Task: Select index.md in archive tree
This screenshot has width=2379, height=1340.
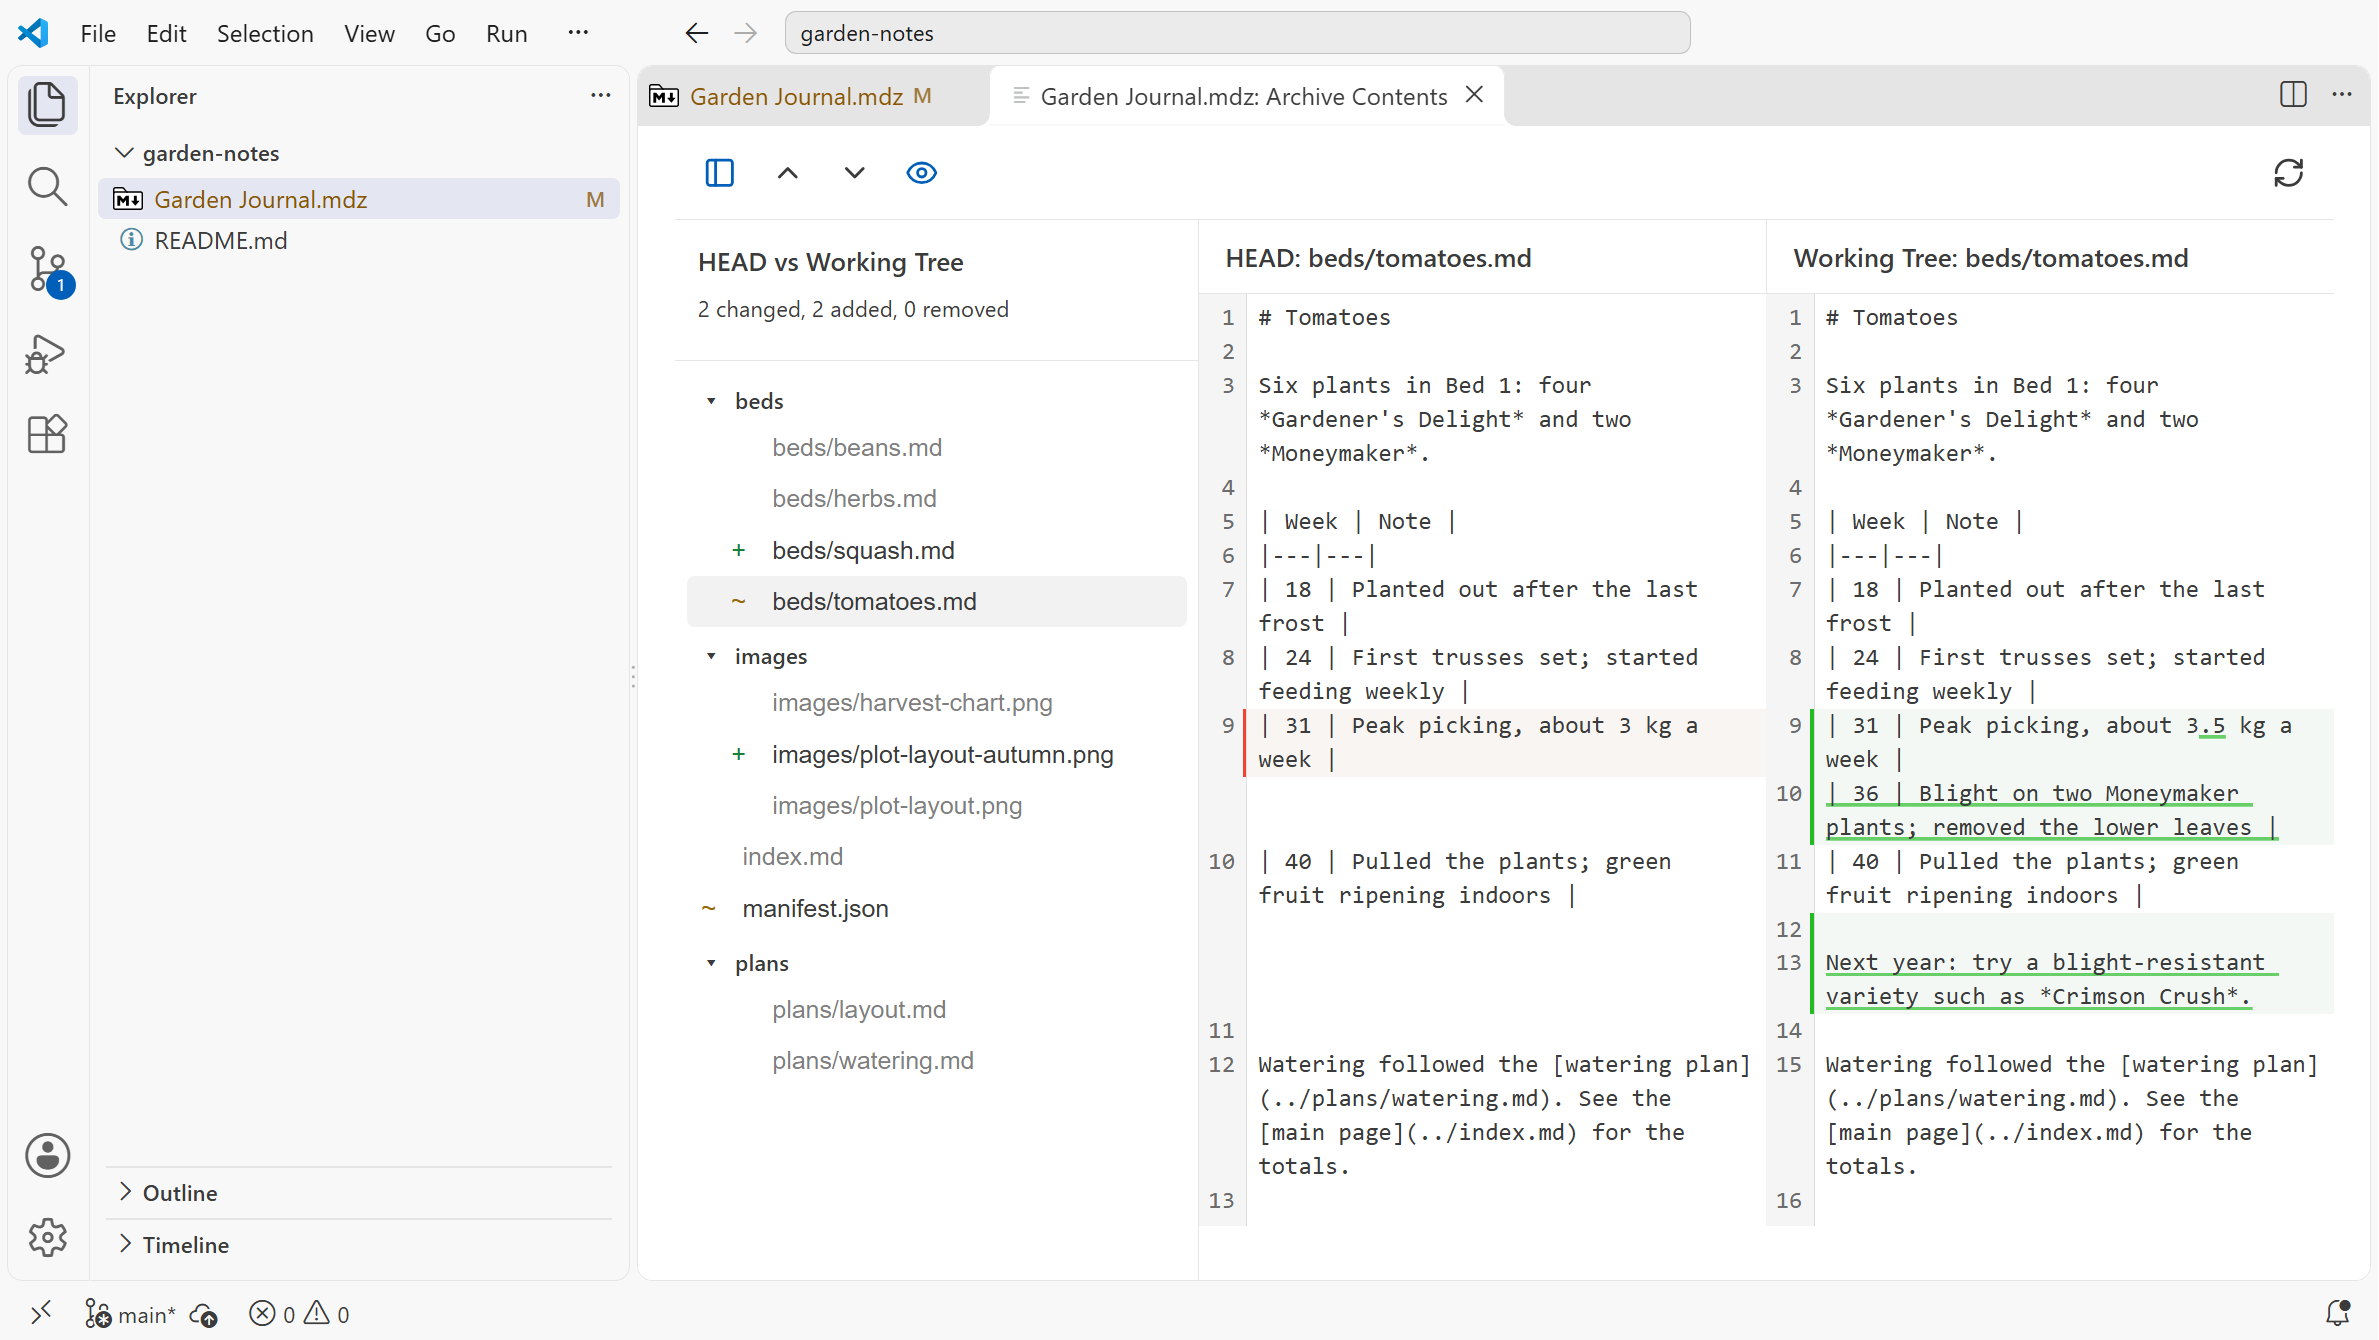Action: click(937, 857)
